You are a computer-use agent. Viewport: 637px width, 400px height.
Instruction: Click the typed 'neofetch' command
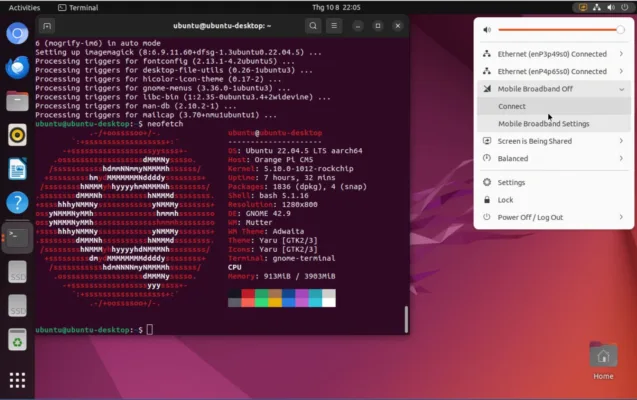(x=165, y=124)
